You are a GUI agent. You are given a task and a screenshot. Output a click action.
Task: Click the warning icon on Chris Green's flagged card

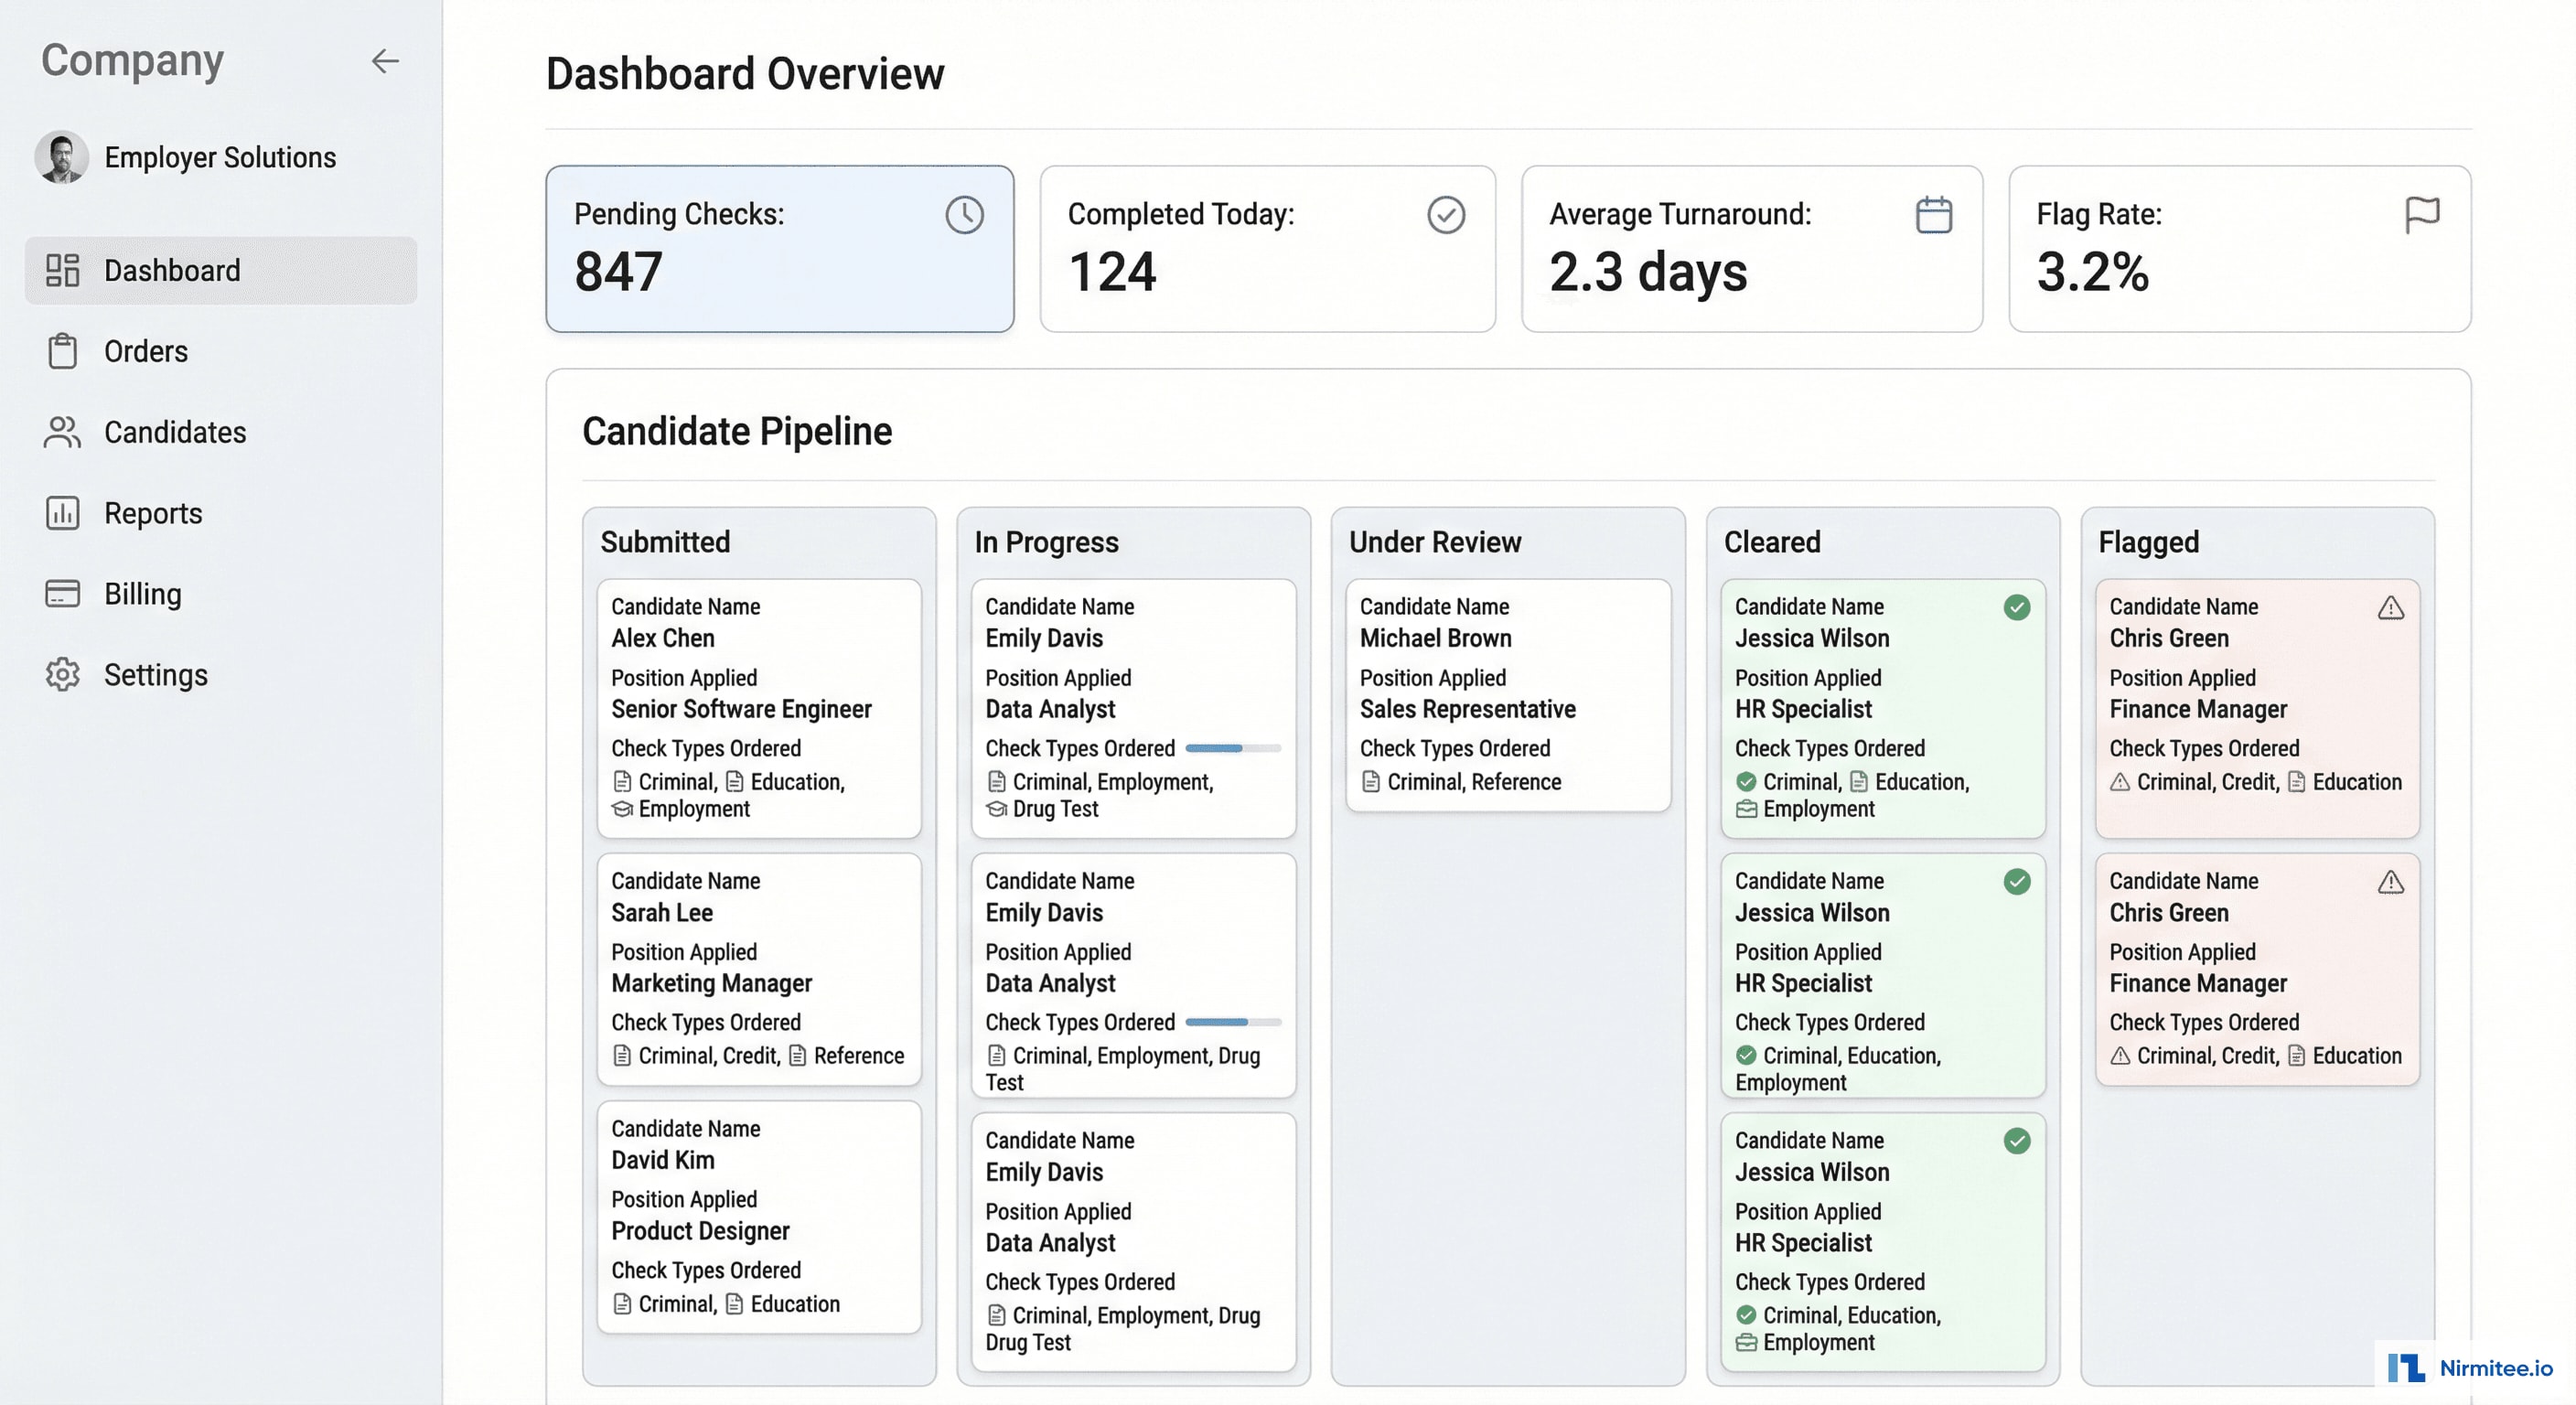point(2390,607)
